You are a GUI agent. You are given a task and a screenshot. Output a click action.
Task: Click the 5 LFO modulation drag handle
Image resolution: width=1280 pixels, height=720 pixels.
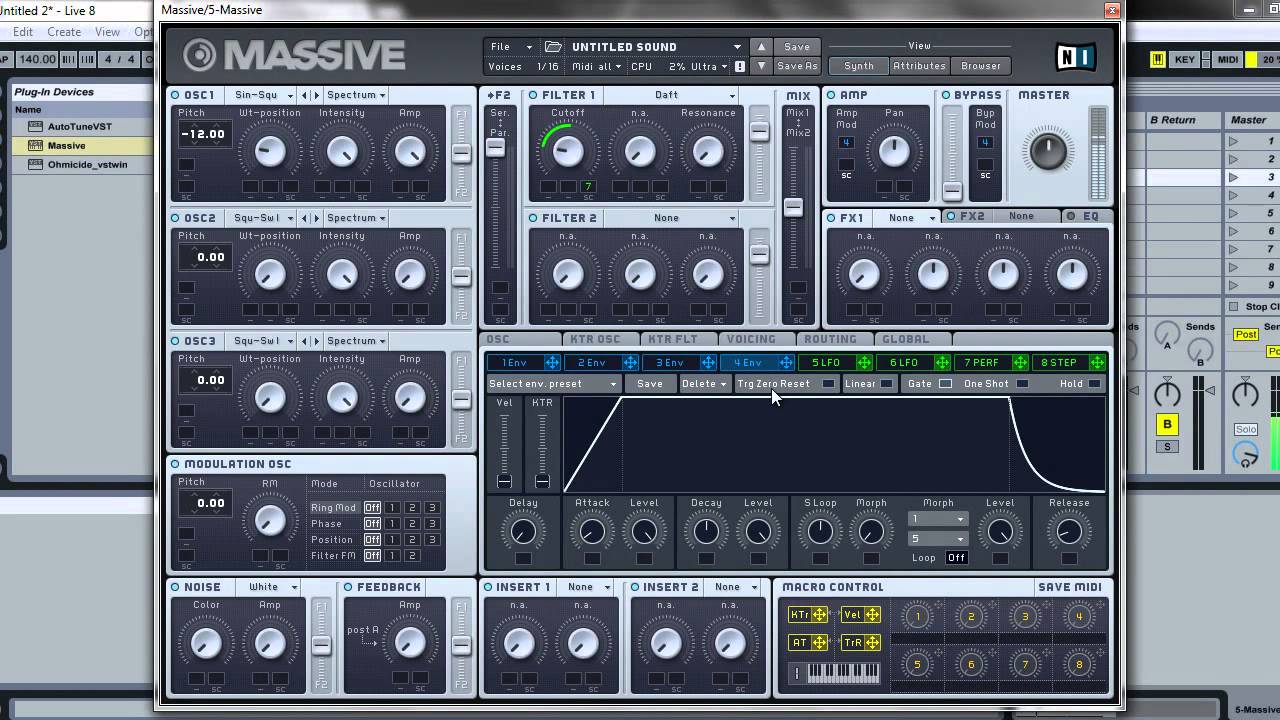864,363
